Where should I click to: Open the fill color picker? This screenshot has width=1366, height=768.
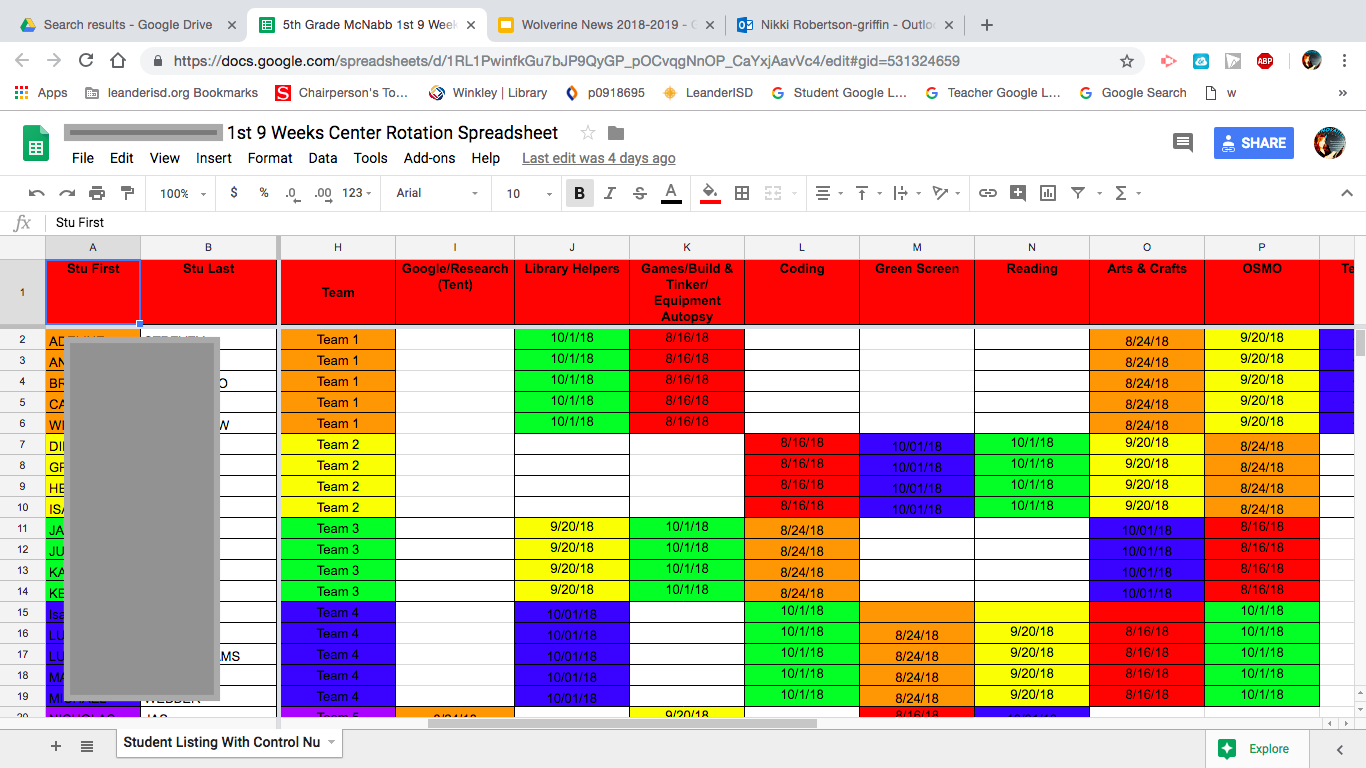tap(710, 193)
